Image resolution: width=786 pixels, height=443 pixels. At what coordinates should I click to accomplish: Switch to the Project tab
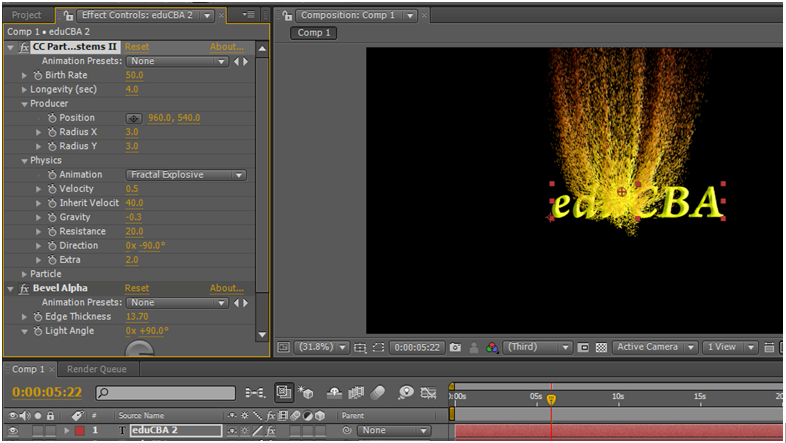coord(26,16)
